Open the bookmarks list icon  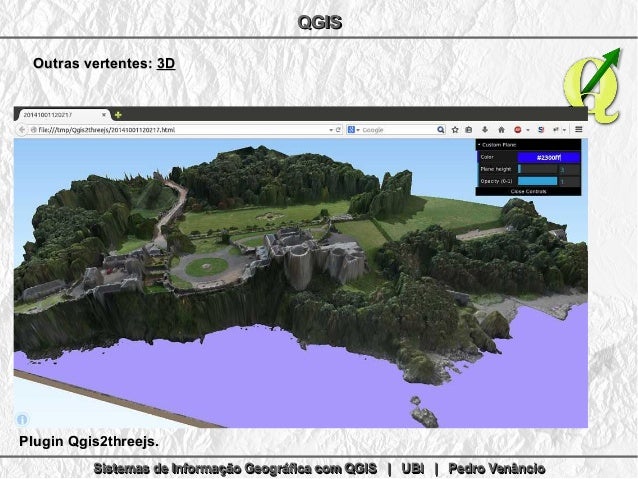pos(469,130)
